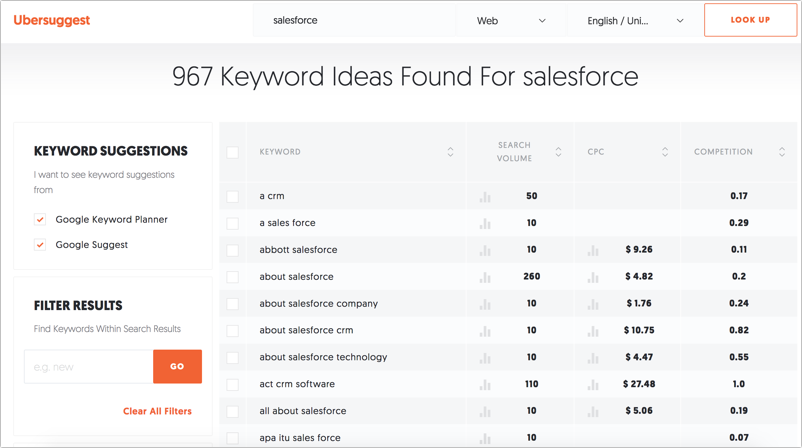Uncheck Google Keyword Planner source

(40, 219)
